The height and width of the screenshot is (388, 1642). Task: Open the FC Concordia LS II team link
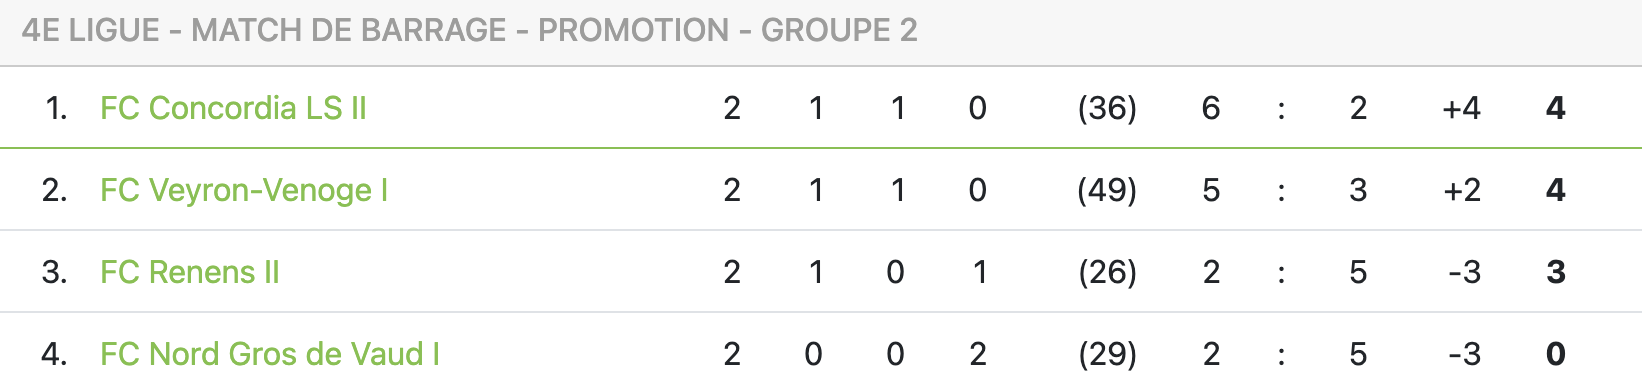click(233, 108)
